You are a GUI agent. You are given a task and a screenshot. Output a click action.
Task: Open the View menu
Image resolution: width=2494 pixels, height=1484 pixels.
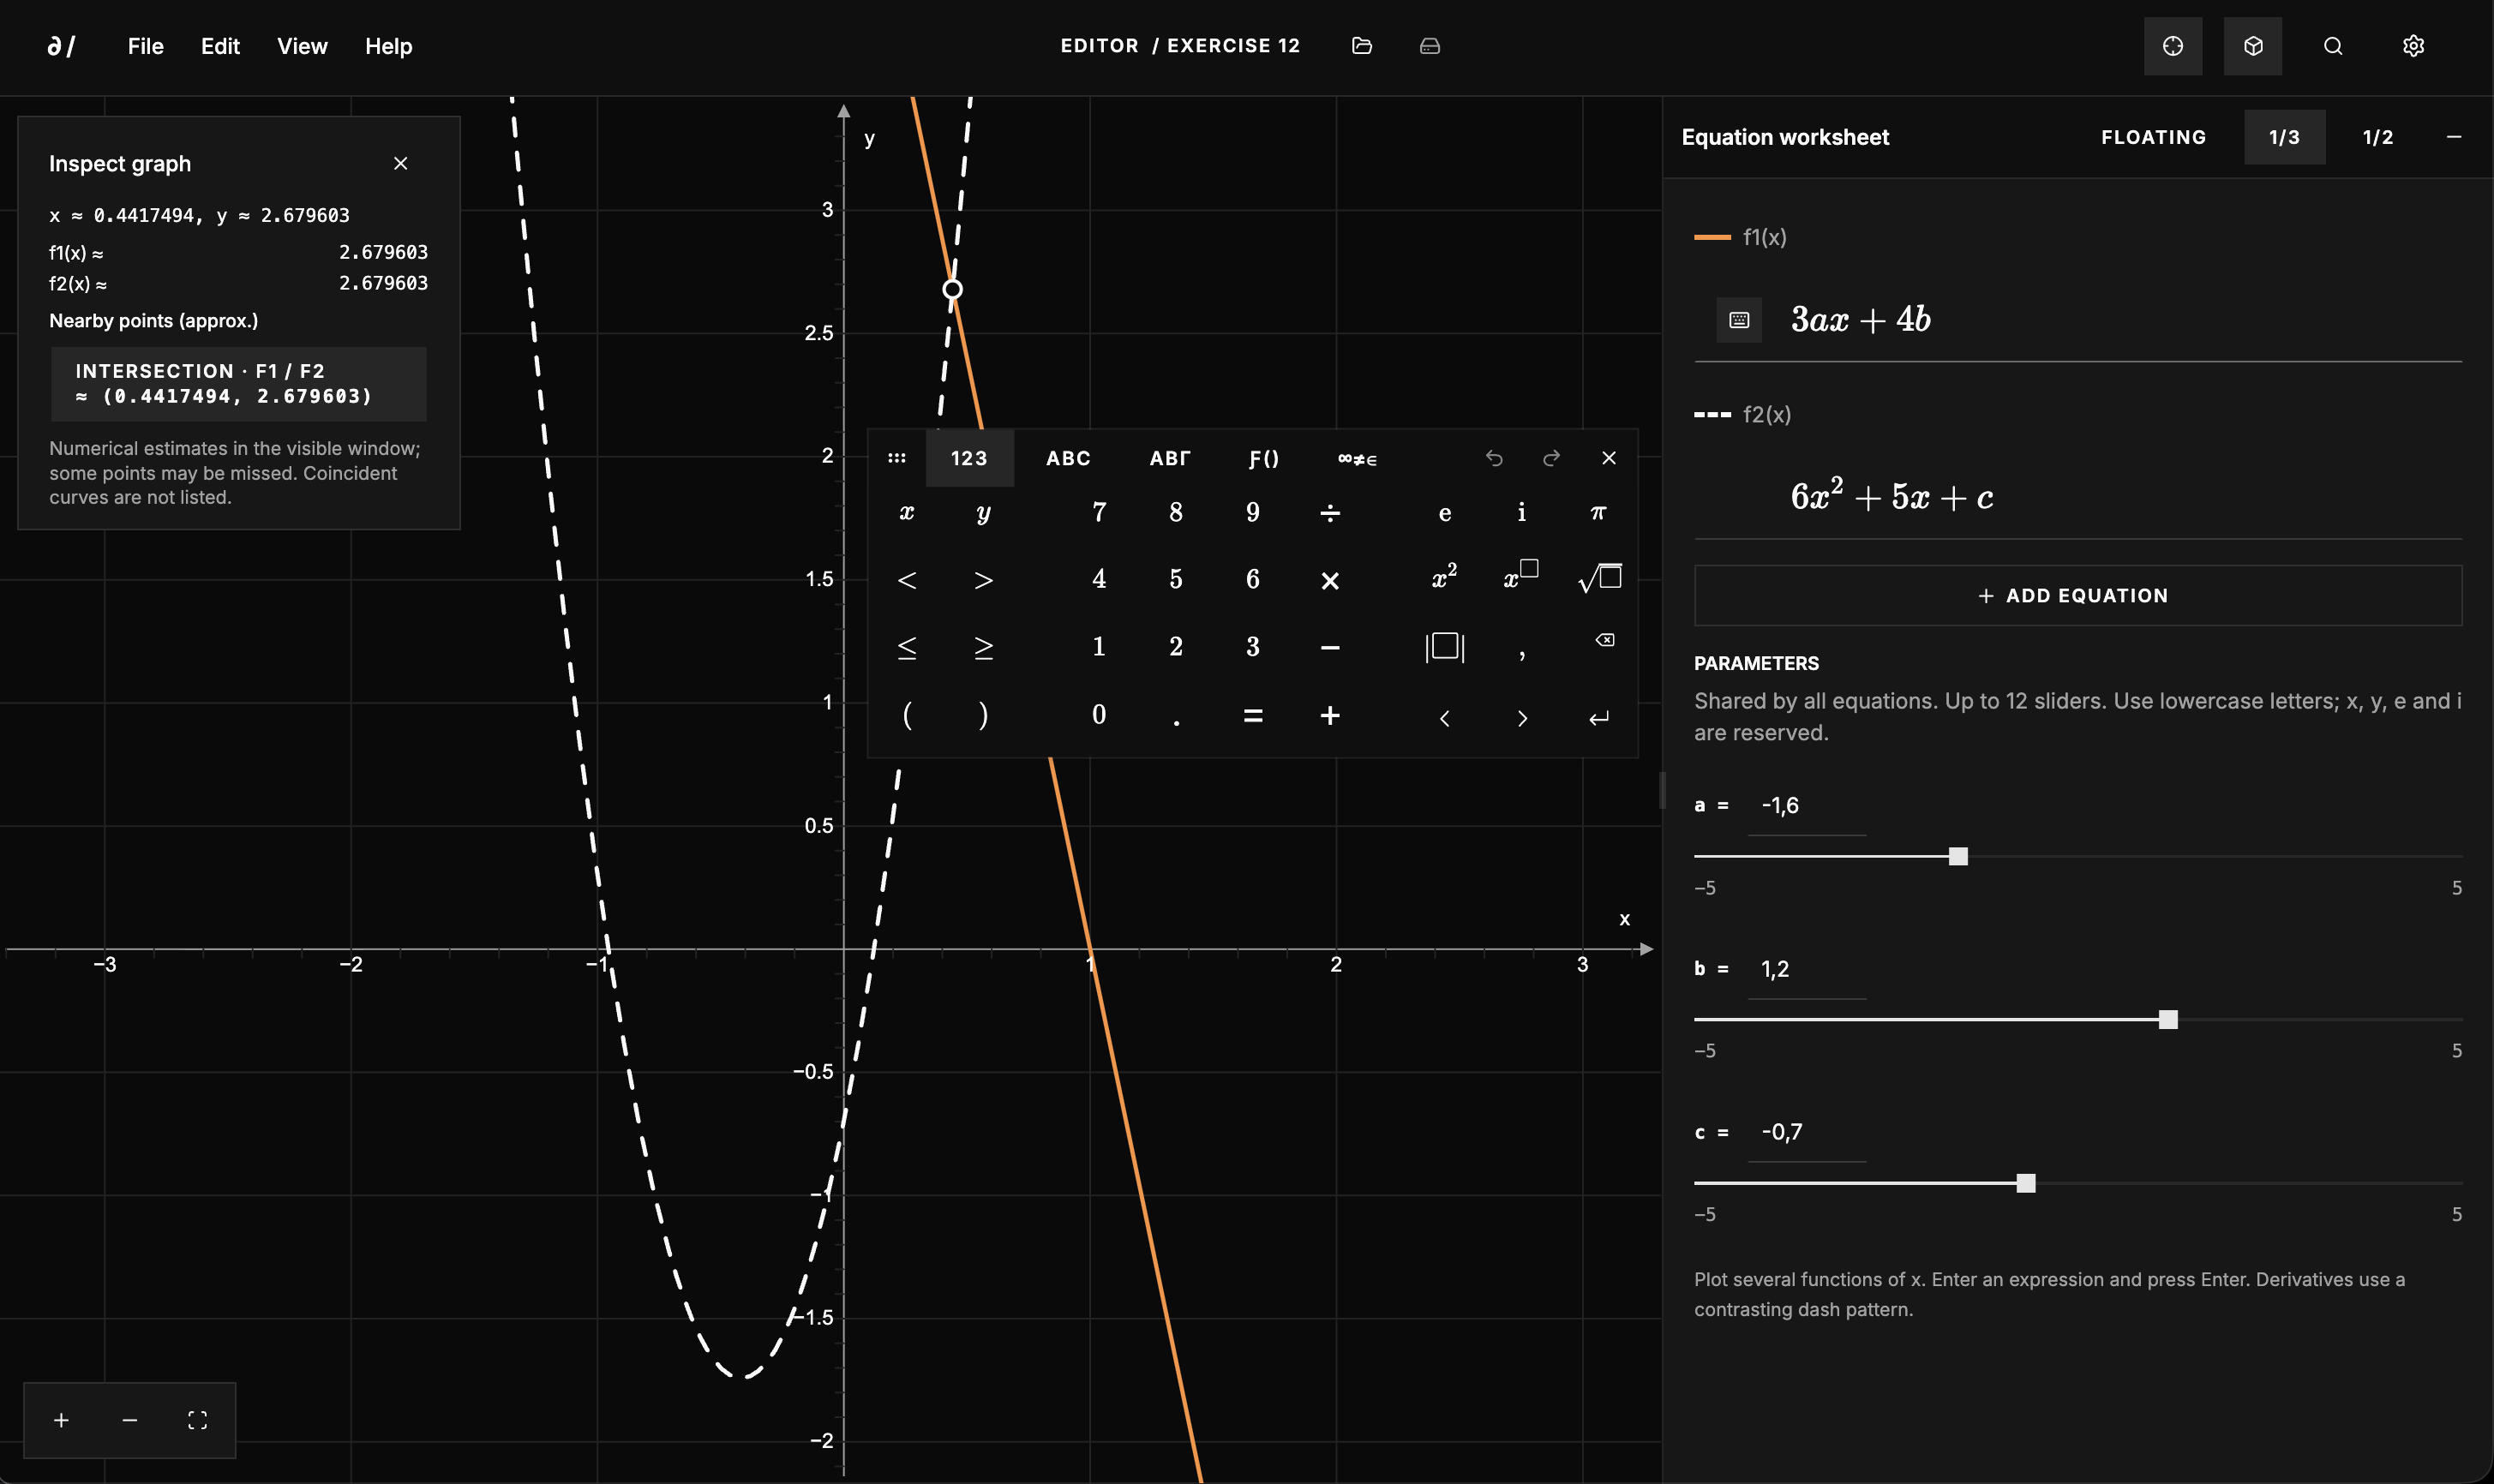coord(302,46)
